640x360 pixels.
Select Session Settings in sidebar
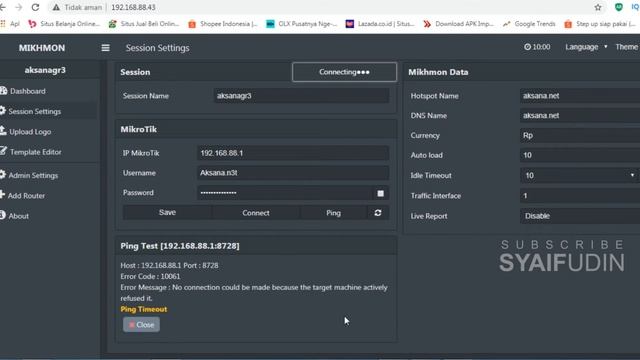[34, 111]
